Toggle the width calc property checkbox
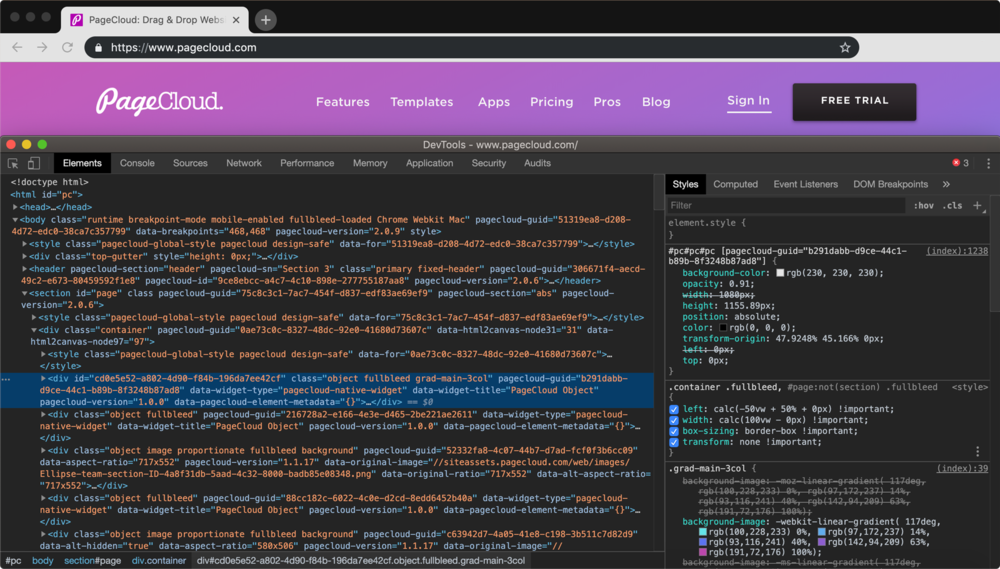 point(673,420)
